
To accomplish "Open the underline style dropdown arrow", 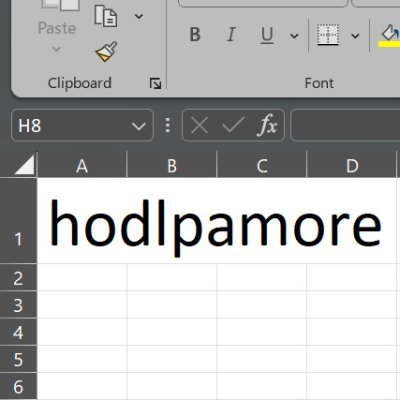I will point(294,35).
